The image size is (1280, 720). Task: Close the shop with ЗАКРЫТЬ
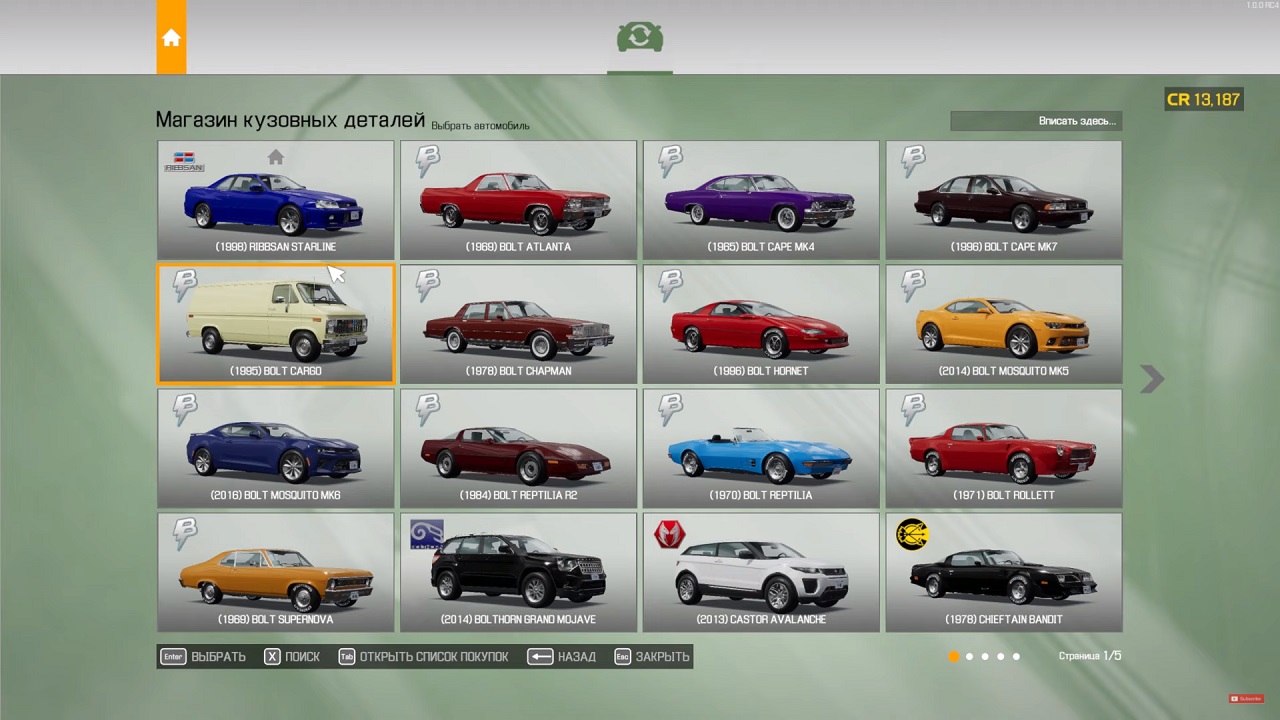click(652, 657)
